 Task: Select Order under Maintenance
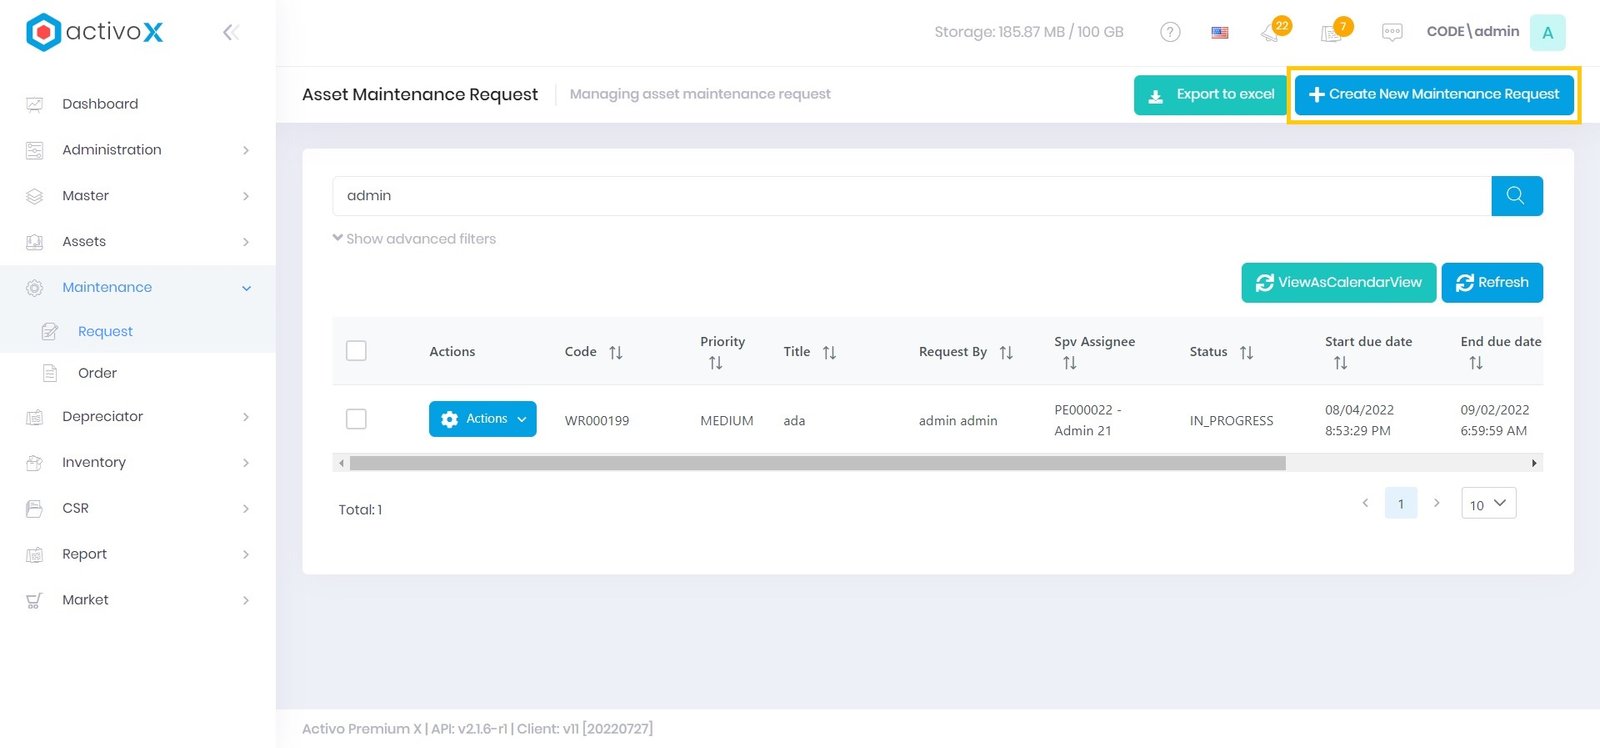[97, 373]
